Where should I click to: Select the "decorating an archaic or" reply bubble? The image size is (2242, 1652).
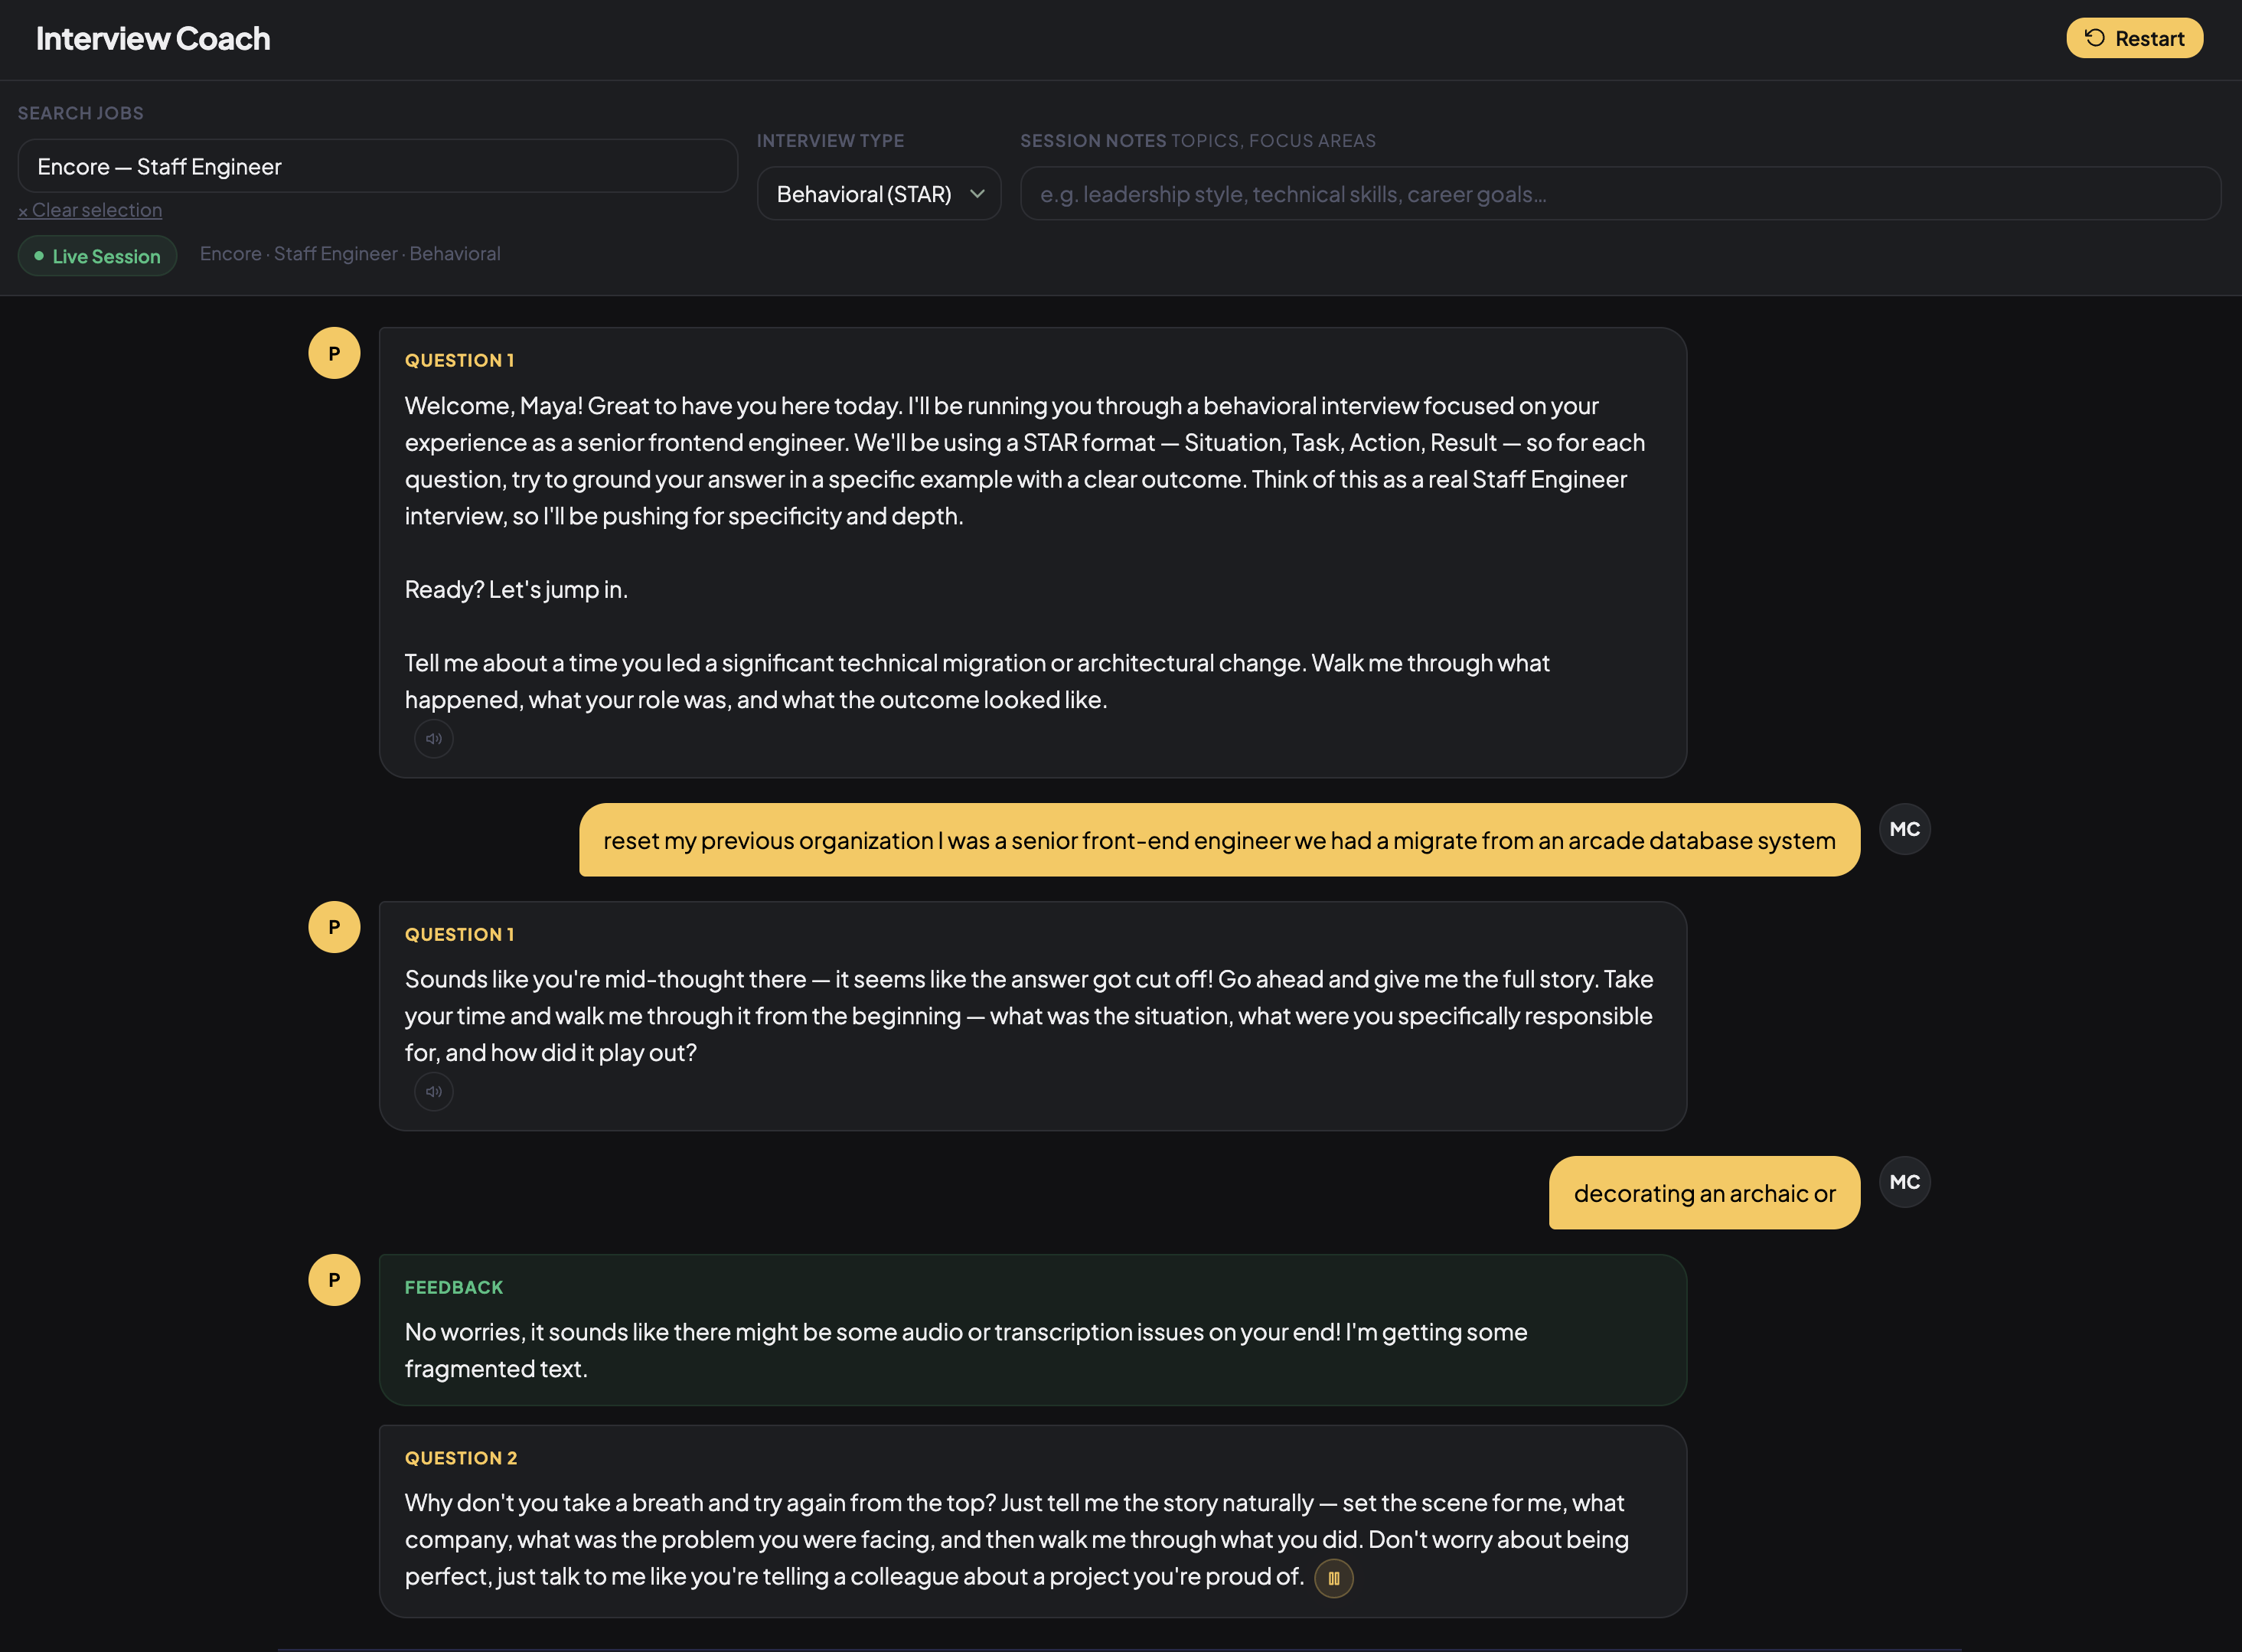click(x=1704, y=1193)
